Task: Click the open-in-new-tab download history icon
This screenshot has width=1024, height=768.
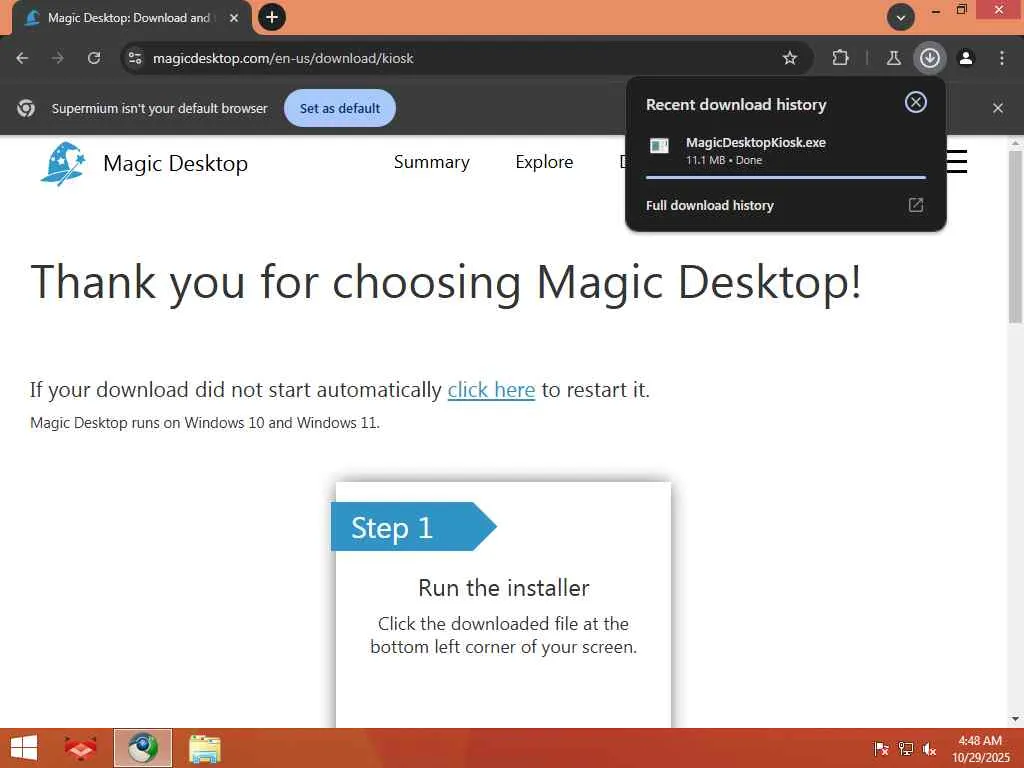Action: [916, 205]
